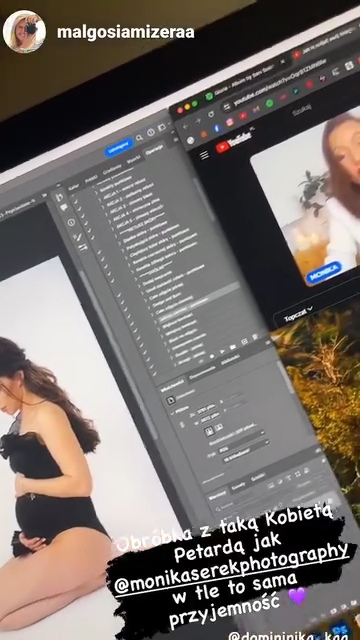
Task: Open Adjustments sliders panel icon
Action: pos(82,247)
